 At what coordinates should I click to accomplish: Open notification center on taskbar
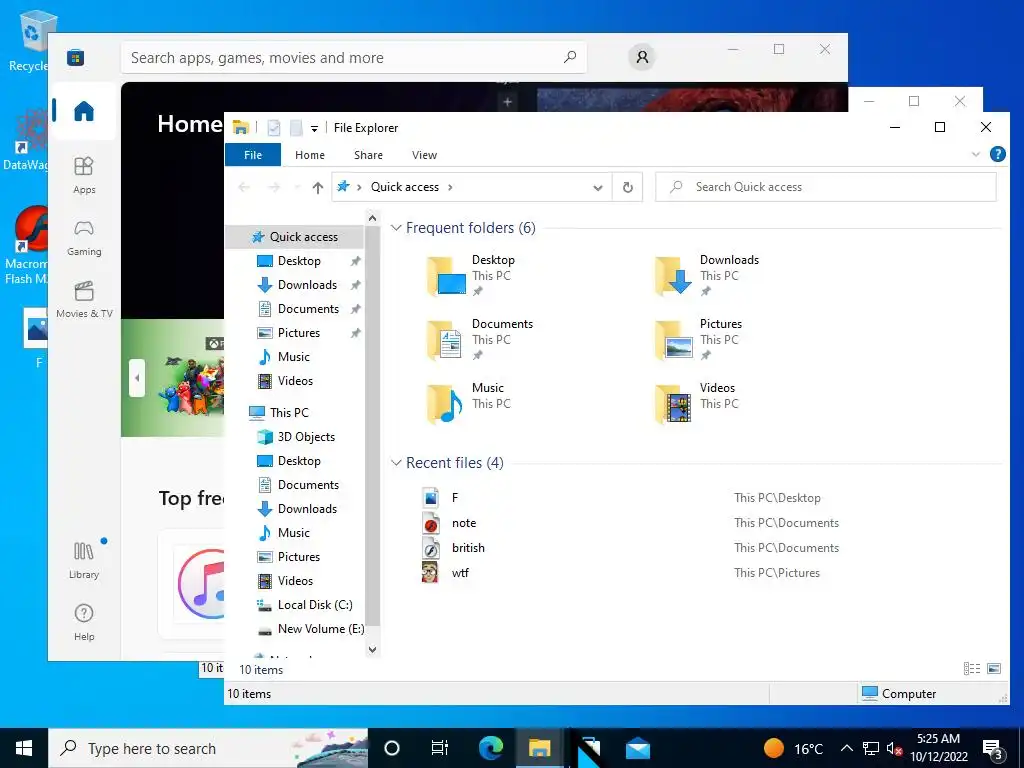tap(993, 748)
